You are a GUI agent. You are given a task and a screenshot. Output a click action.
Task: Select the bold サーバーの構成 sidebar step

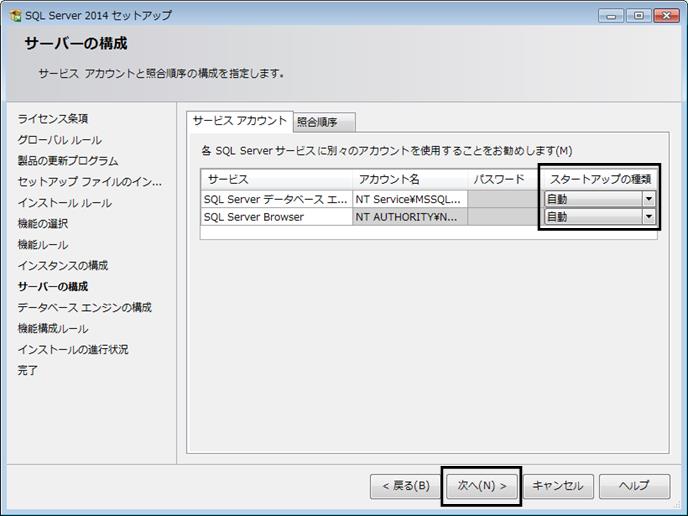pos(53,287)
